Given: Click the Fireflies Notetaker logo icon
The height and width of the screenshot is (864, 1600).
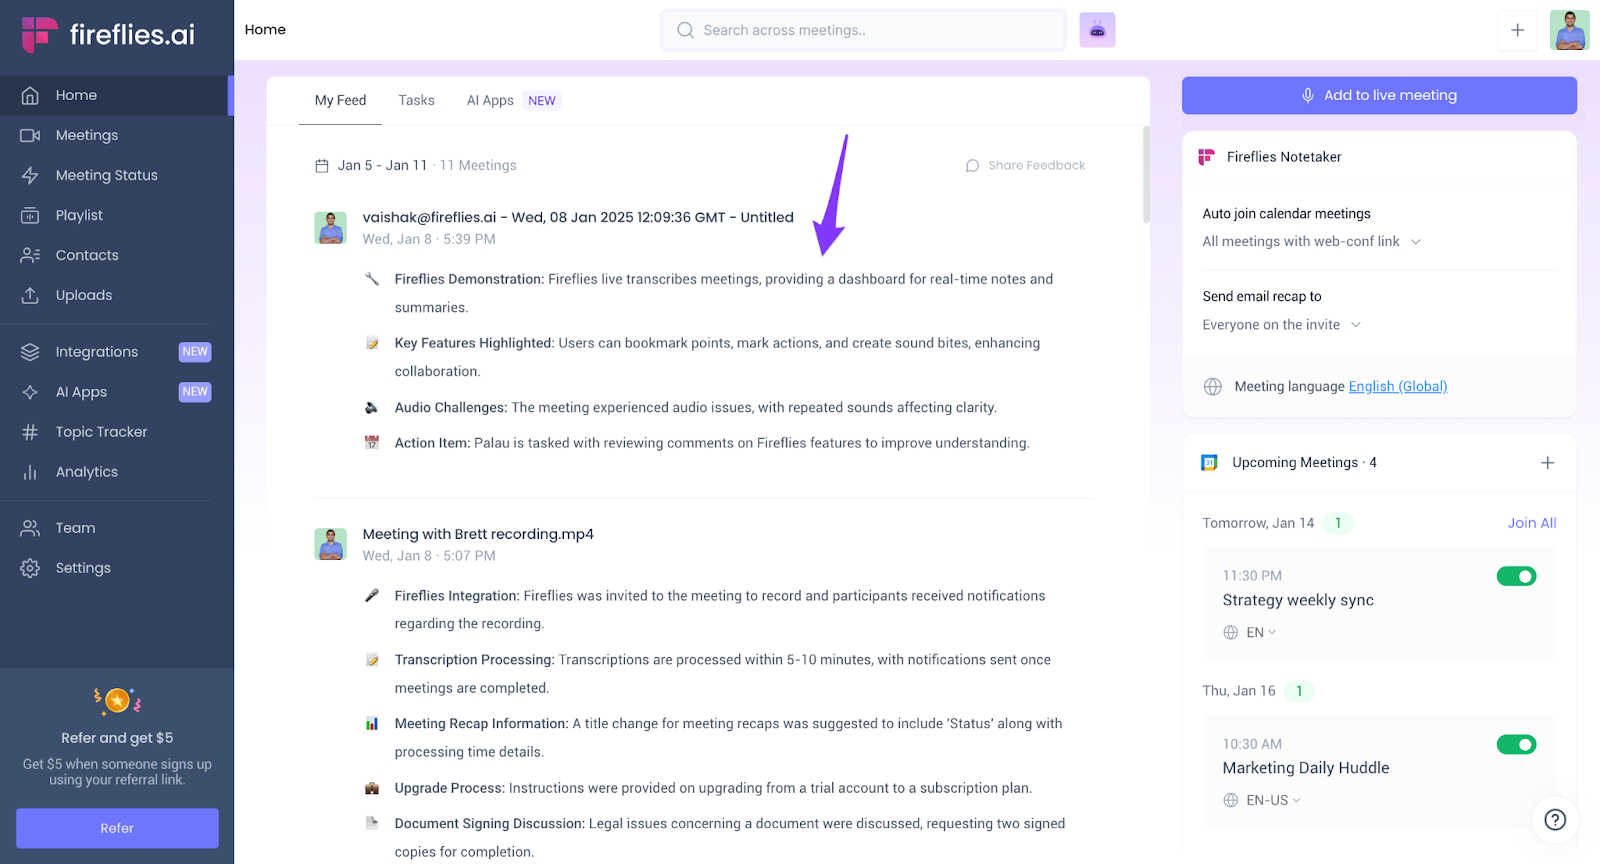Looking at the screenshot, I should [1207, 157].
